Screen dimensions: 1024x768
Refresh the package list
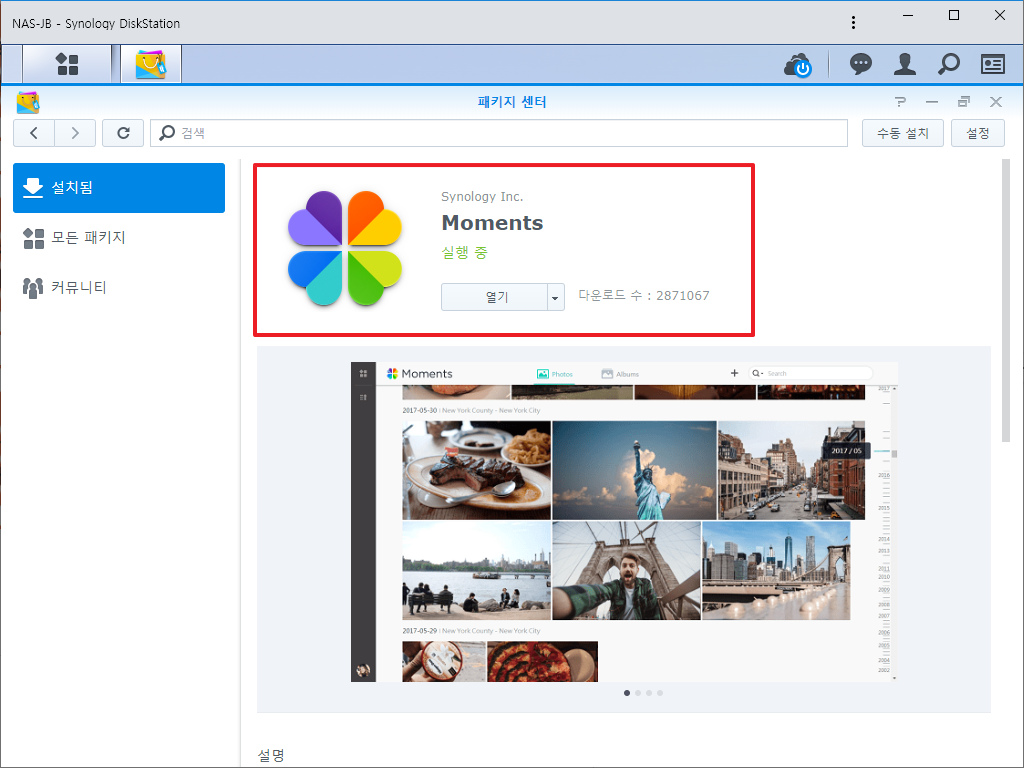click(123, 133)
